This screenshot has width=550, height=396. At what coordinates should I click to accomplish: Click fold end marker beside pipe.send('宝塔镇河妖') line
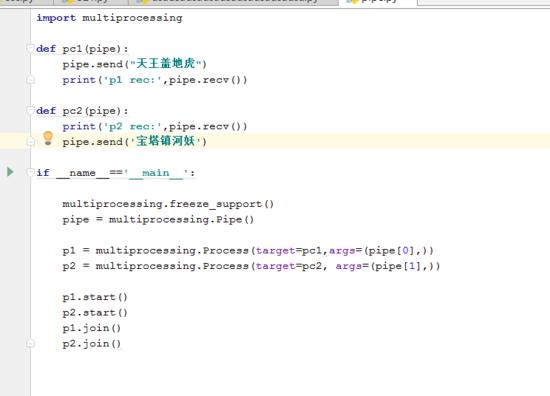click(x=31, y=142)
